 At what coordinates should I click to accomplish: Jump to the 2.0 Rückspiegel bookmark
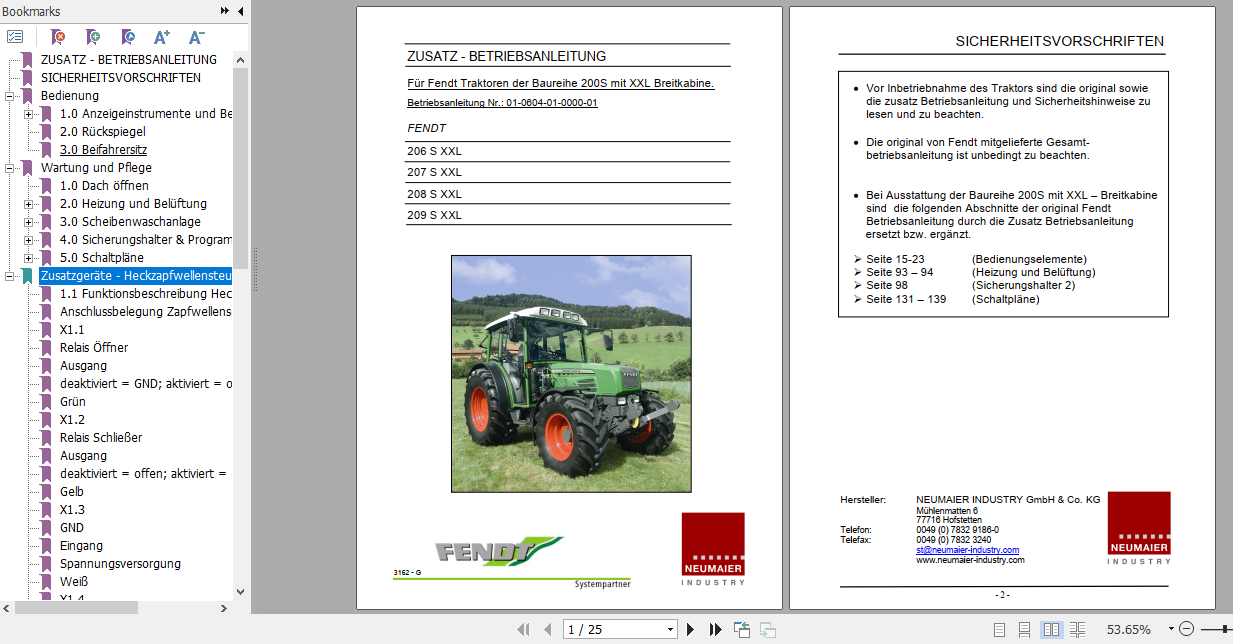click(x=105, y=132)
